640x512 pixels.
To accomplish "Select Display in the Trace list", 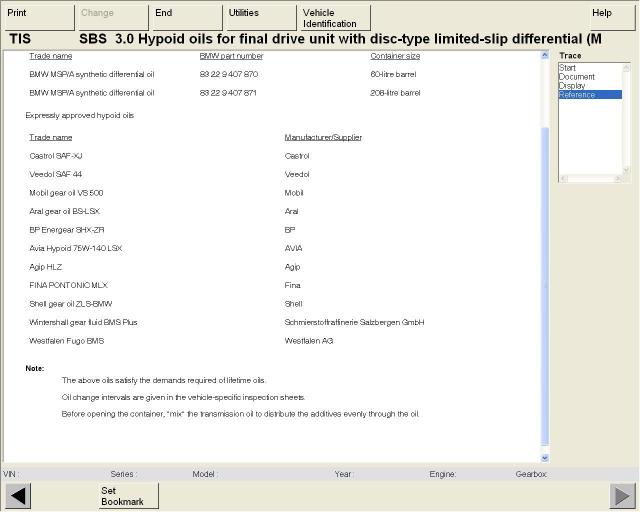I will pos(572,86).
